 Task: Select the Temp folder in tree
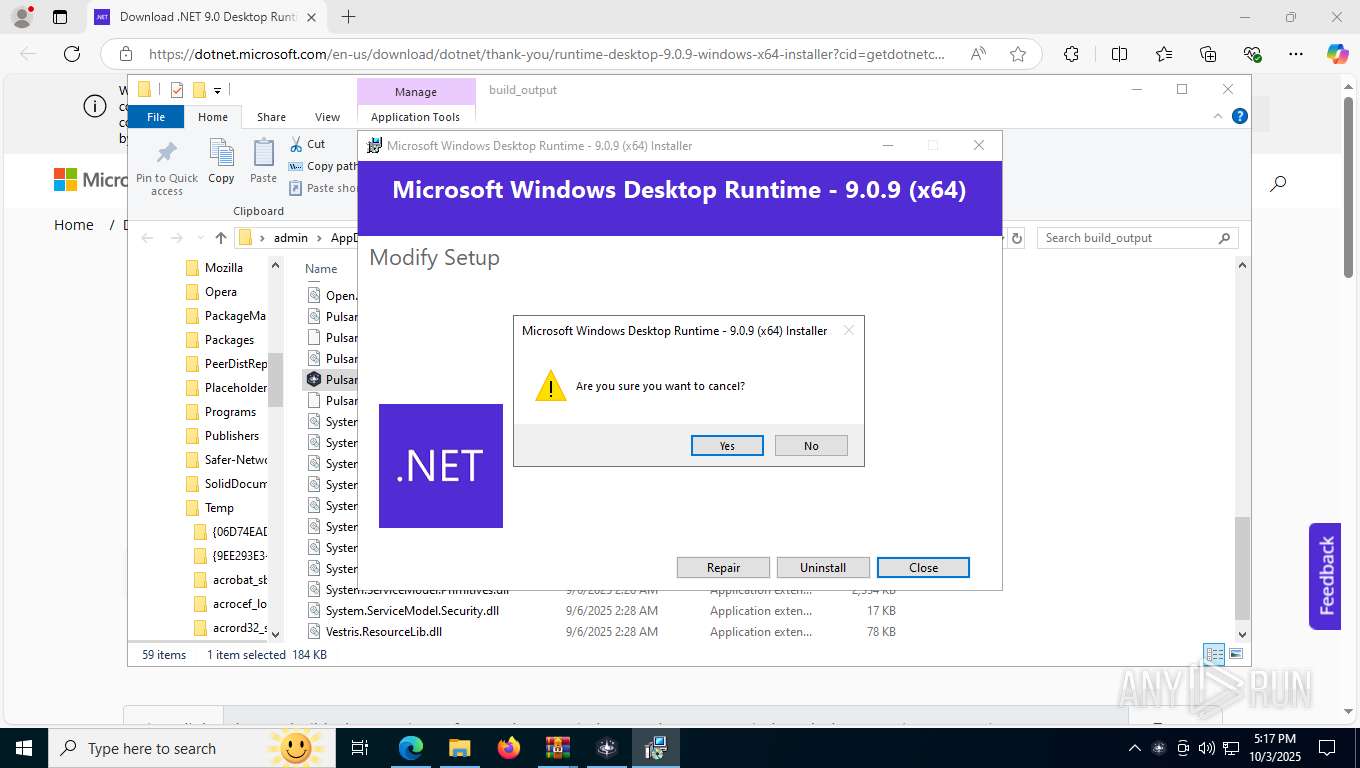click(219, 508)
